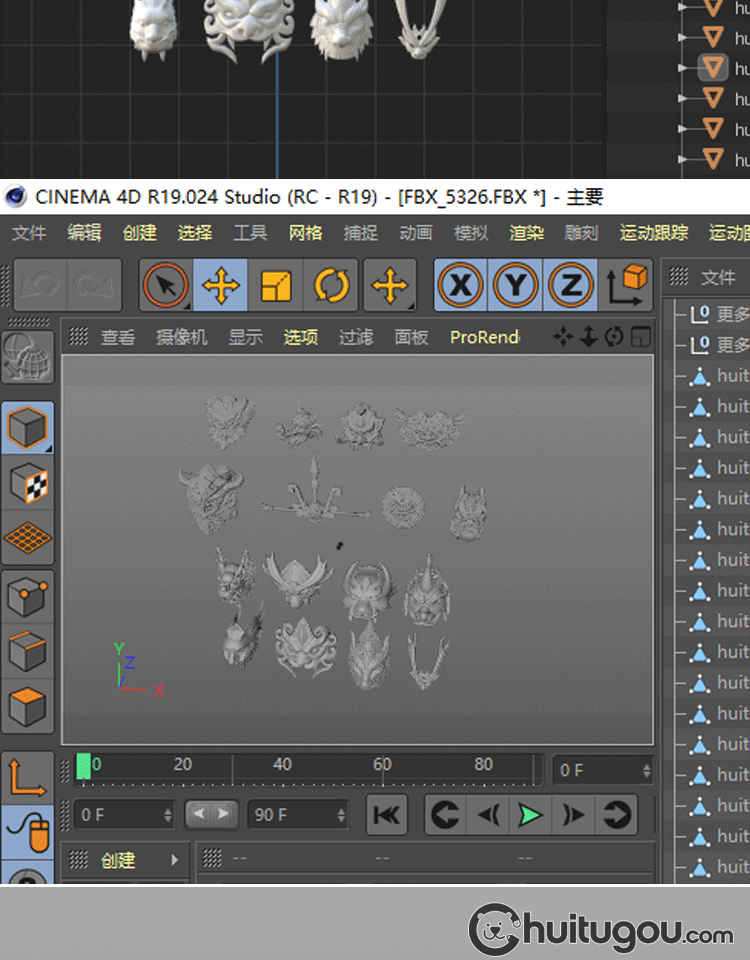This screenshot has width=750, height=960.
Task: Open the 雕刻 menu
Action: pos(582,233)
